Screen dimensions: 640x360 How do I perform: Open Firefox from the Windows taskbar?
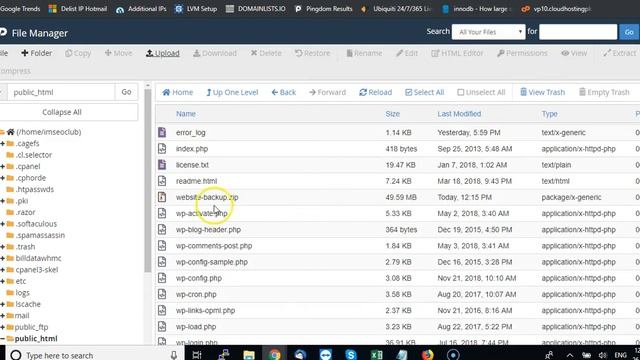click(427, 354)
